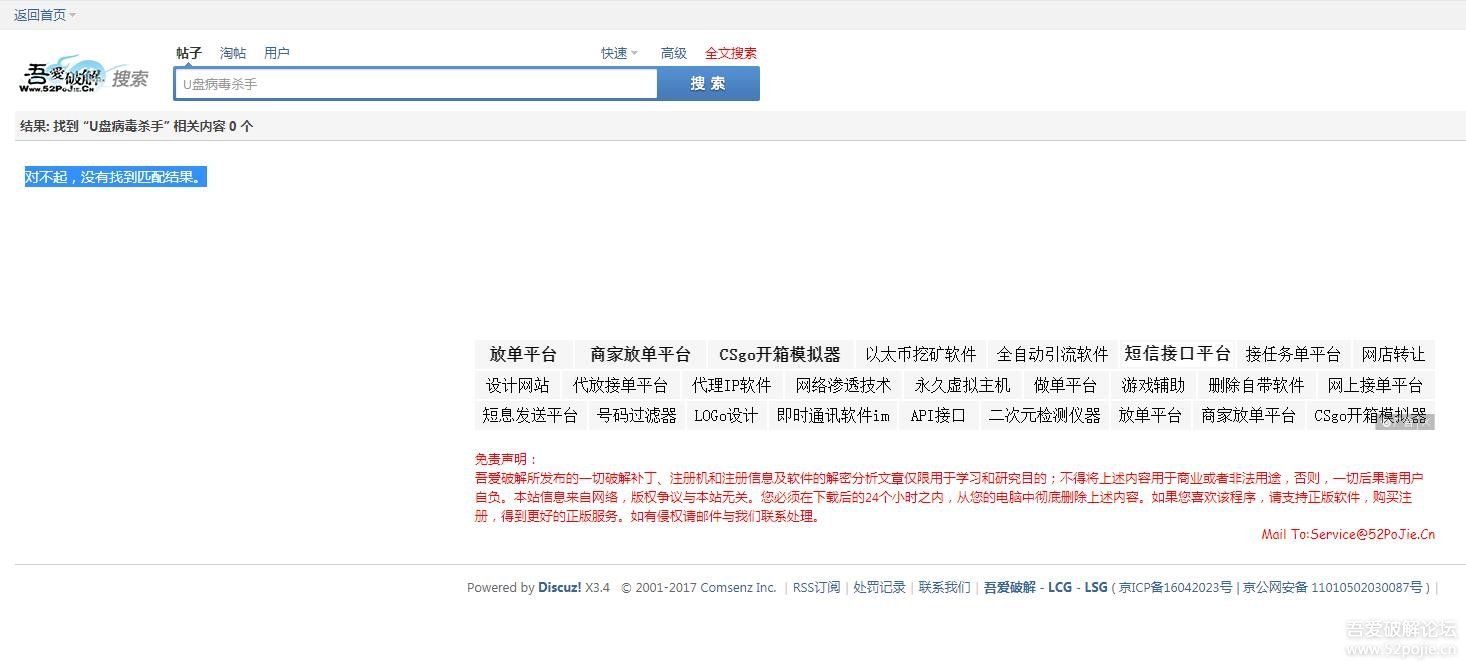1466x666 pixels.
Task: Open the LSG footer link
Action: 1096,587
